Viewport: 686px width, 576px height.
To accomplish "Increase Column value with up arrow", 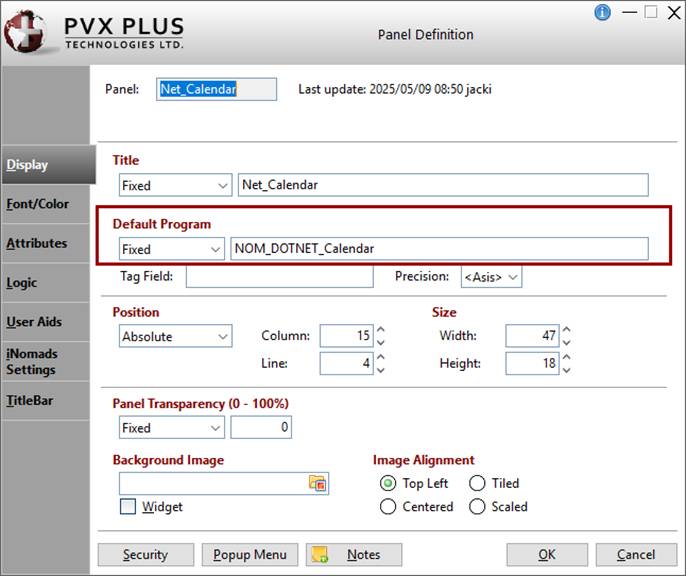I will point(380,331).
